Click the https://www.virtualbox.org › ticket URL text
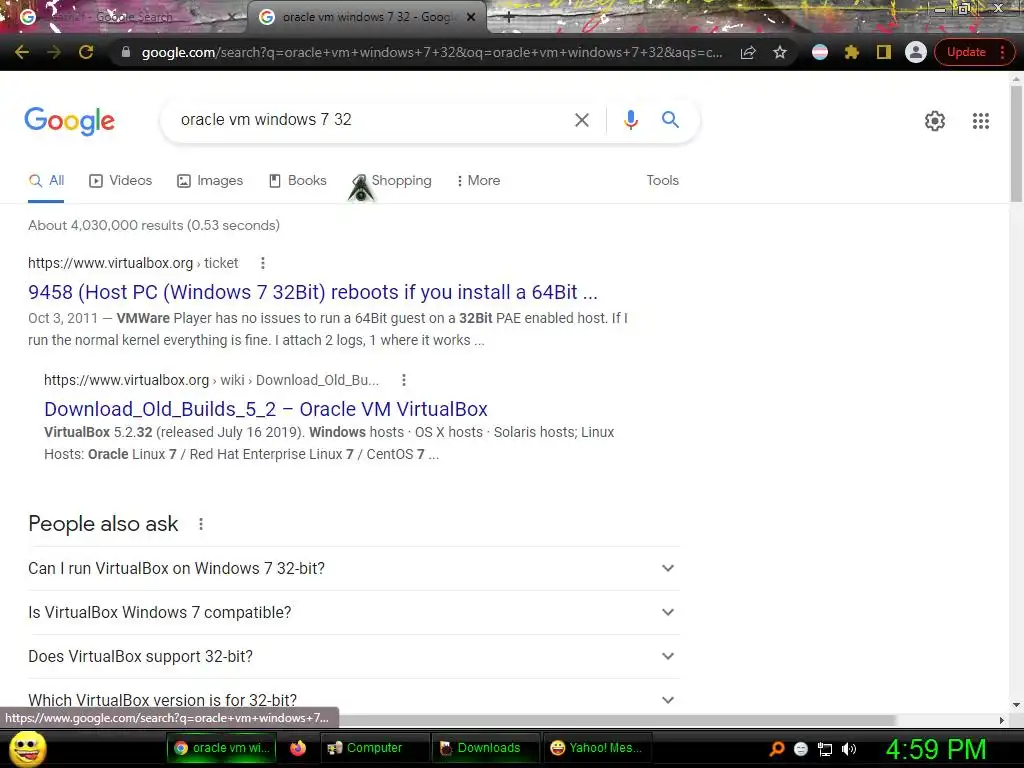This screenshot has height=768, width=1024. tap(133, 263)
